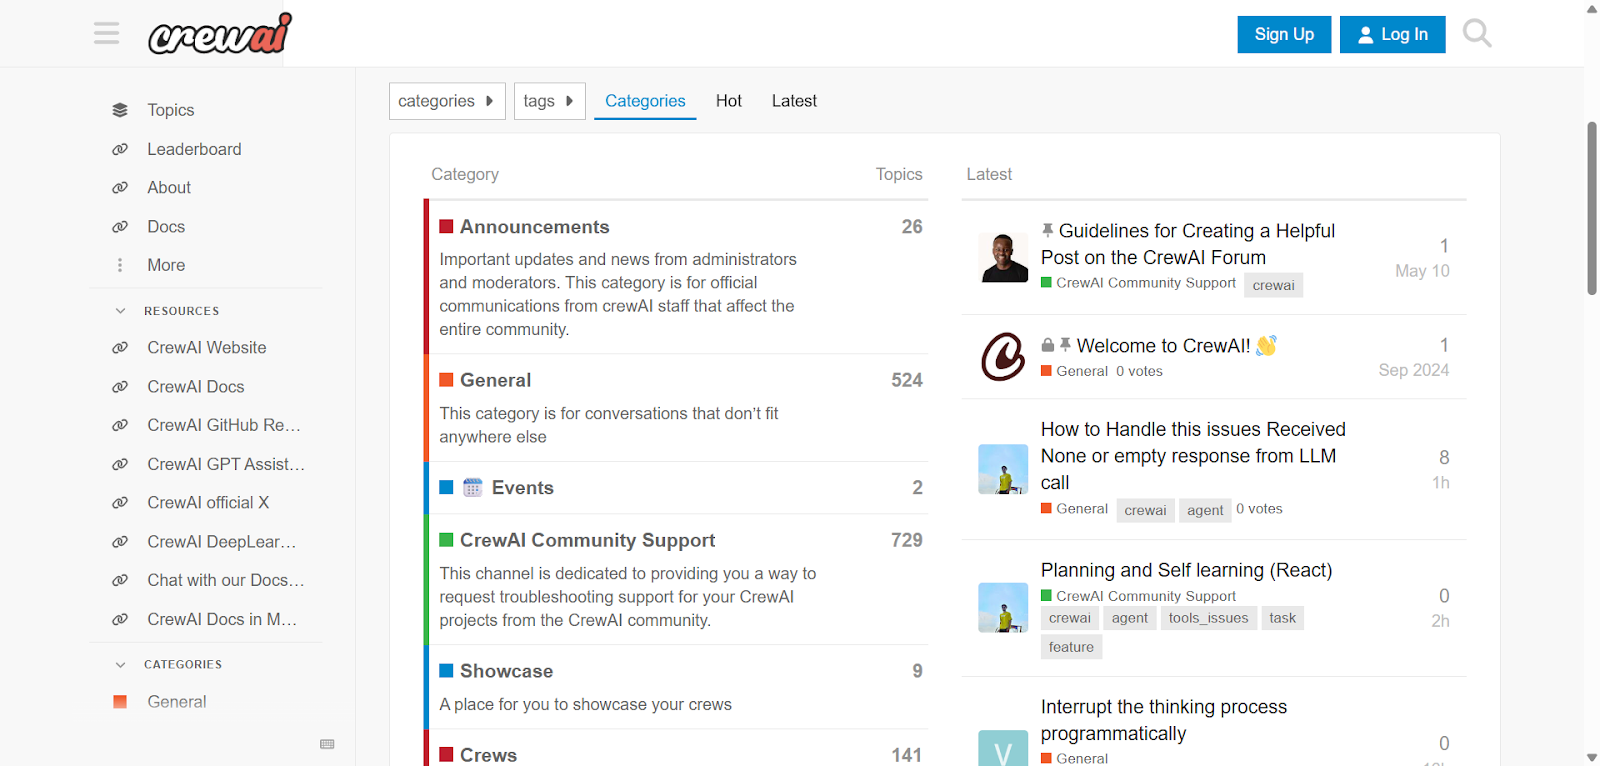Open the CrewAI official X link
The image size is (1600, 766).
click(208, 503)
